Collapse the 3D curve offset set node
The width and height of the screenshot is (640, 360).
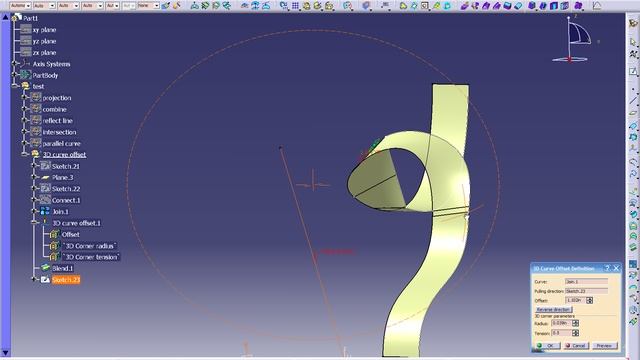click(x=24, y=154)
